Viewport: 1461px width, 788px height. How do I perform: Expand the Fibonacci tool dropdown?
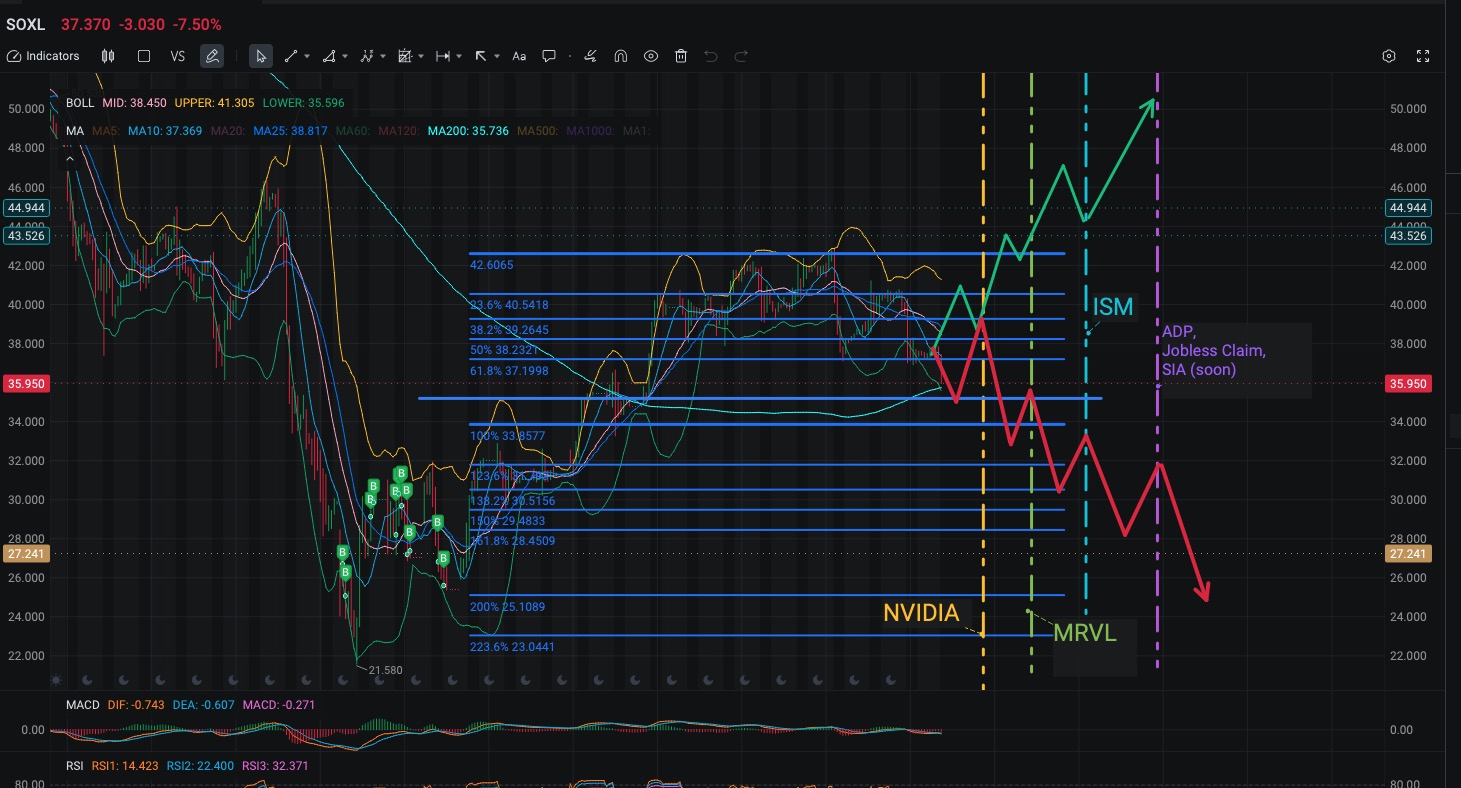421,57
